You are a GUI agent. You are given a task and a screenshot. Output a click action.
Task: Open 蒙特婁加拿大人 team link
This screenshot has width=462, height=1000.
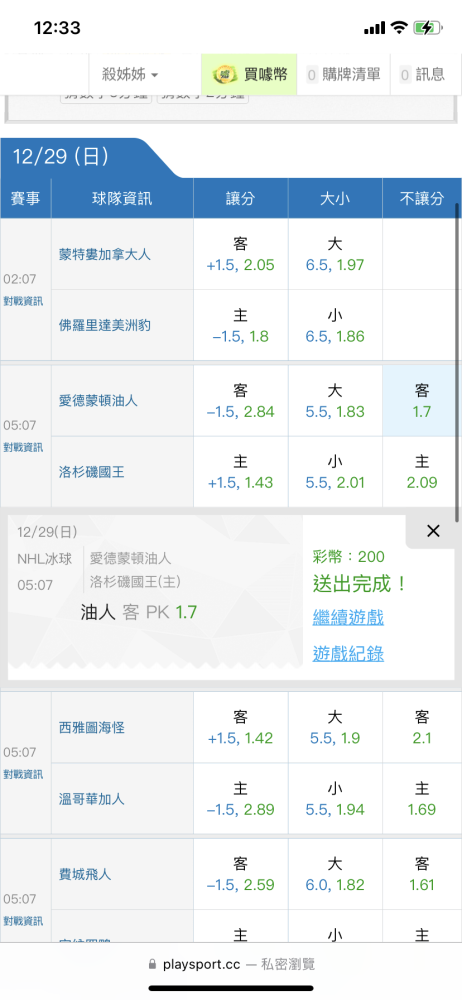[105, 254]
